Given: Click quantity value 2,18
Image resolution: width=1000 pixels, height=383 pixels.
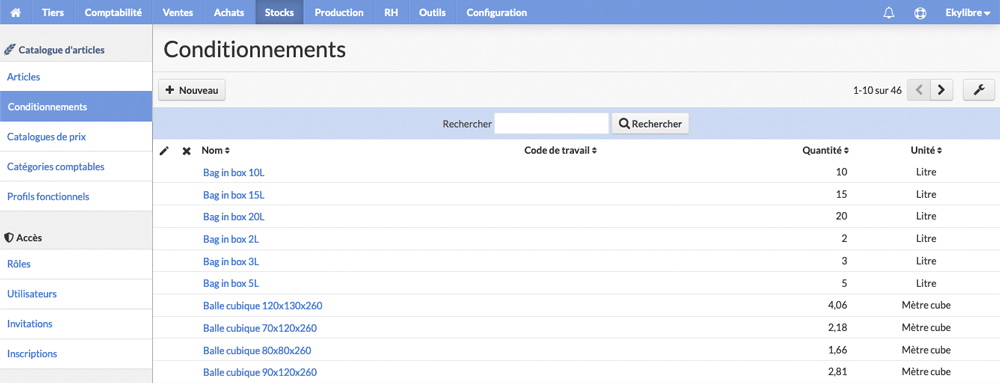Looking at the screenshot, I should pyautogui.click(x=836, y=328).
